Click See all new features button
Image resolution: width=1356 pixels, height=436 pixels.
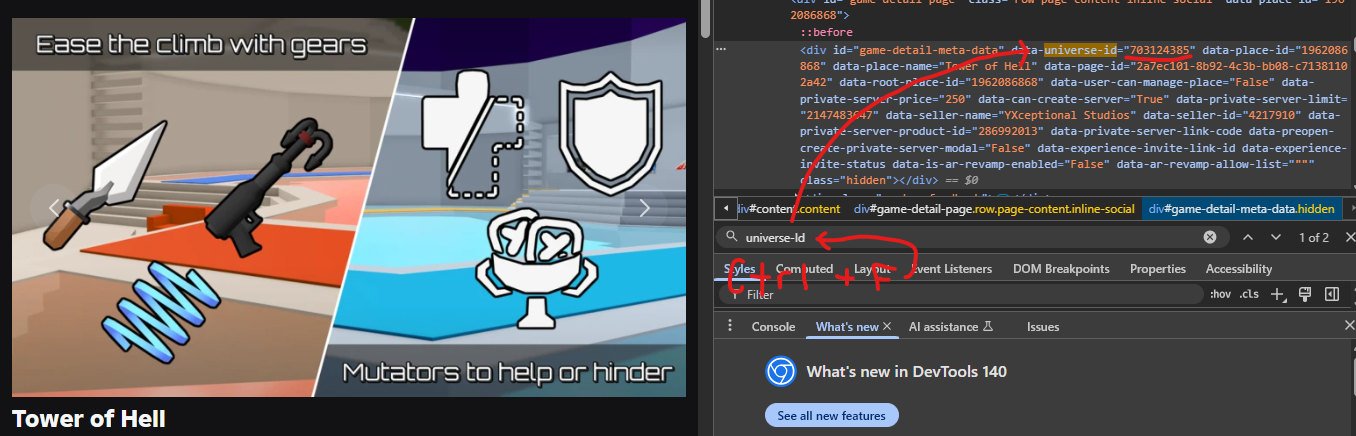click(832, 415)
